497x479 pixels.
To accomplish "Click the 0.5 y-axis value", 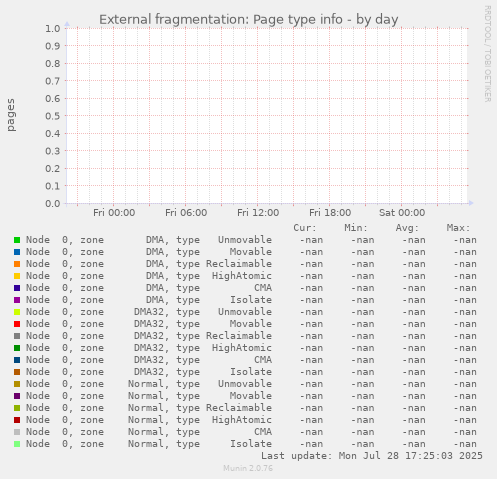I will [53, 116].
